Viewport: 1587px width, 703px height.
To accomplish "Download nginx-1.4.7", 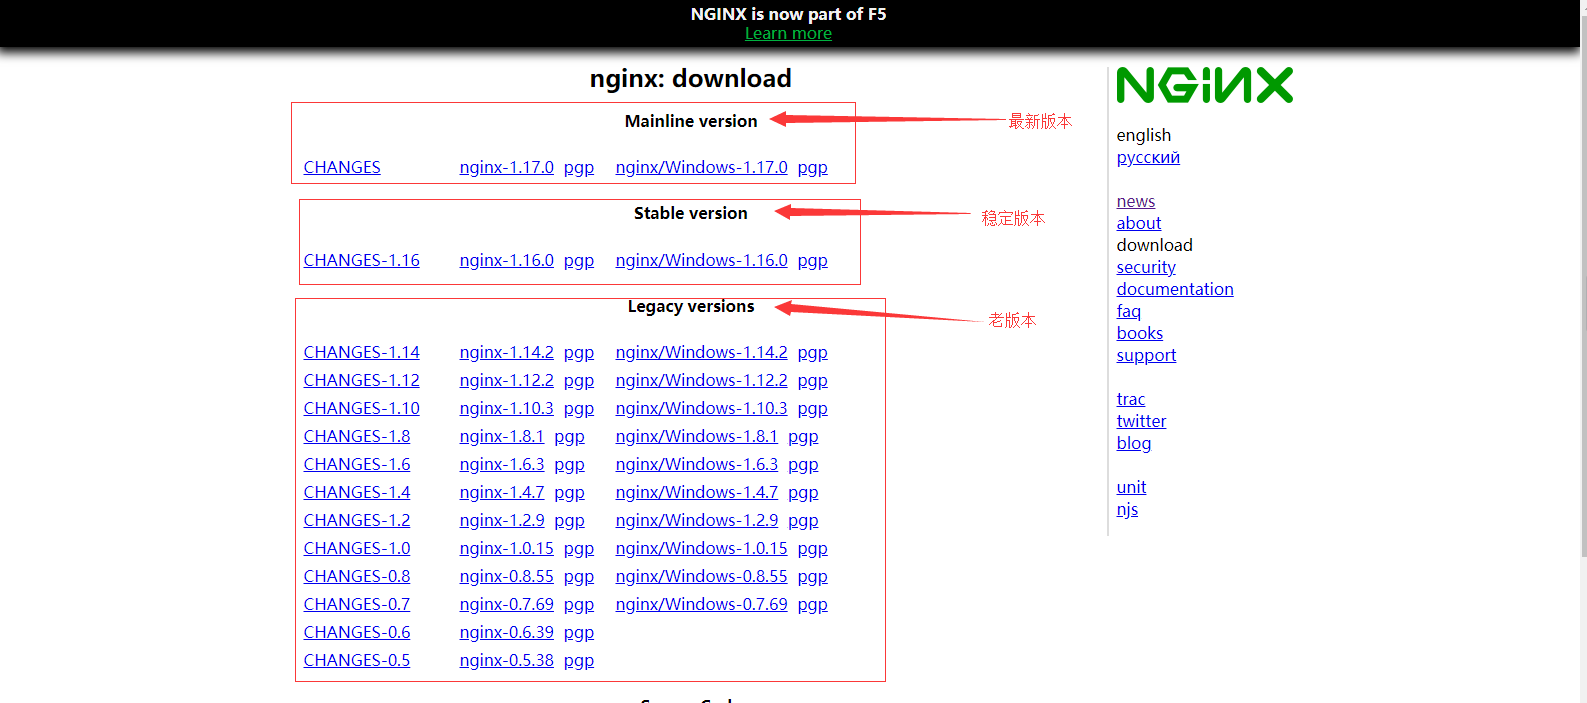I will [x=502, y=492].
